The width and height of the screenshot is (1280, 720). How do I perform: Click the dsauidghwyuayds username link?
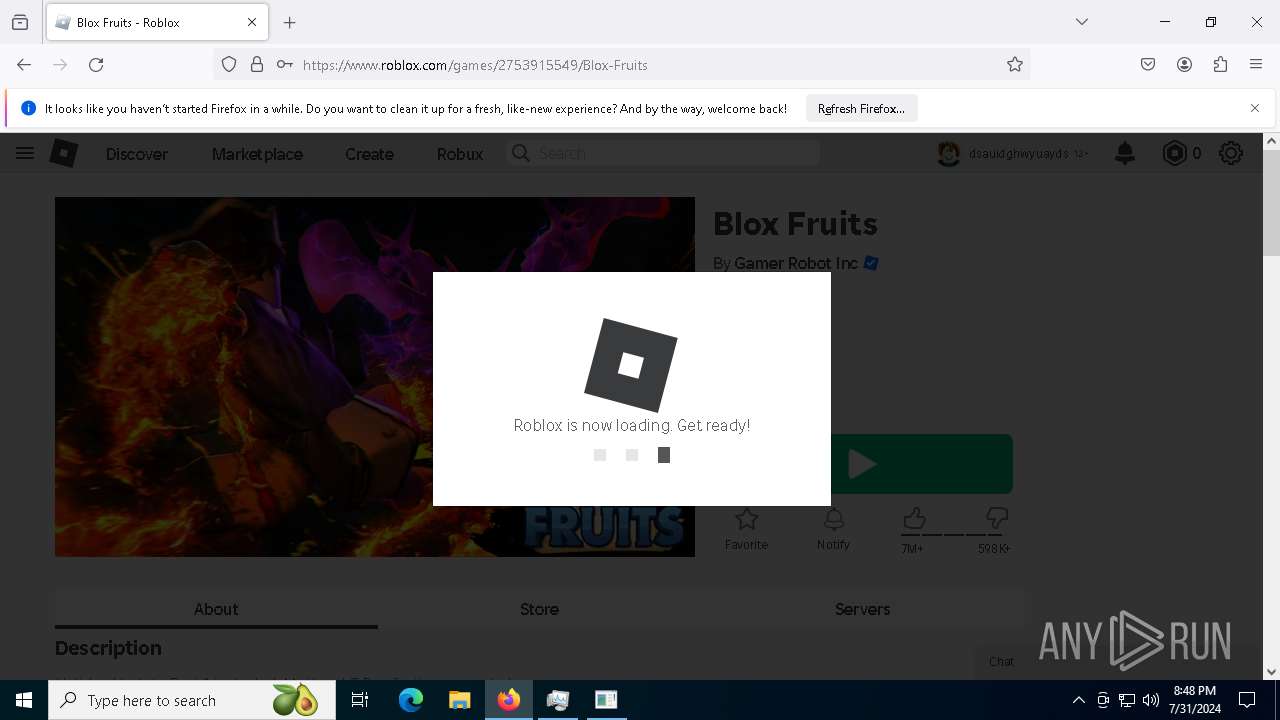click(x=1018, y=154)
